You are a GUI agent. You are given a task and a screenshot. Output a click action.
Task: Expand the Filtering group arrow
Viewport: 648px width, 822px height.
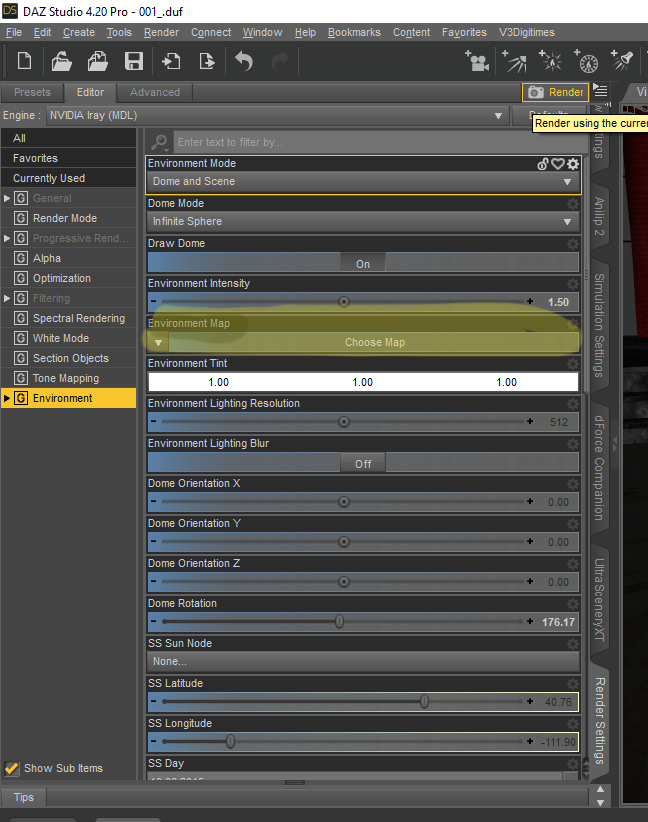click(7, 298)
